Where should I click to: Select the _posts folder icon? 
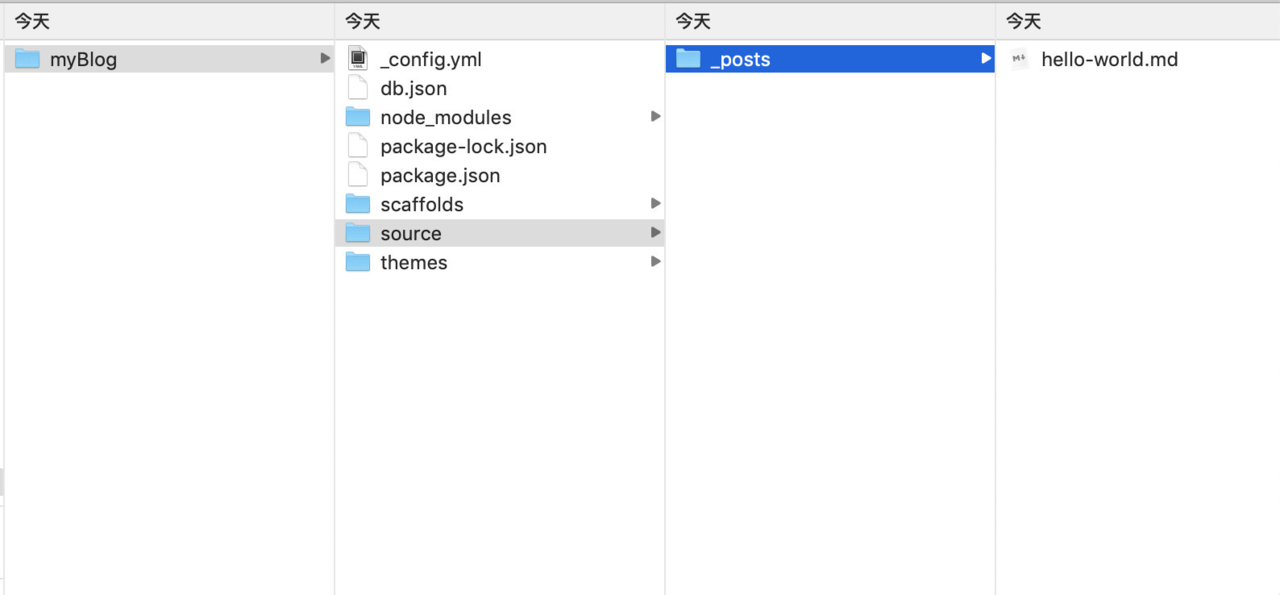point(688,59)
